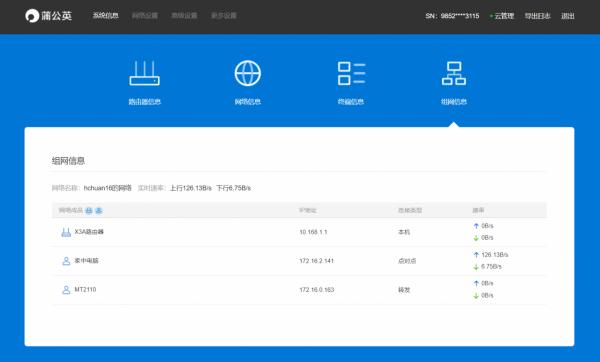Click connection type 点对点

[x=407, y=261]
